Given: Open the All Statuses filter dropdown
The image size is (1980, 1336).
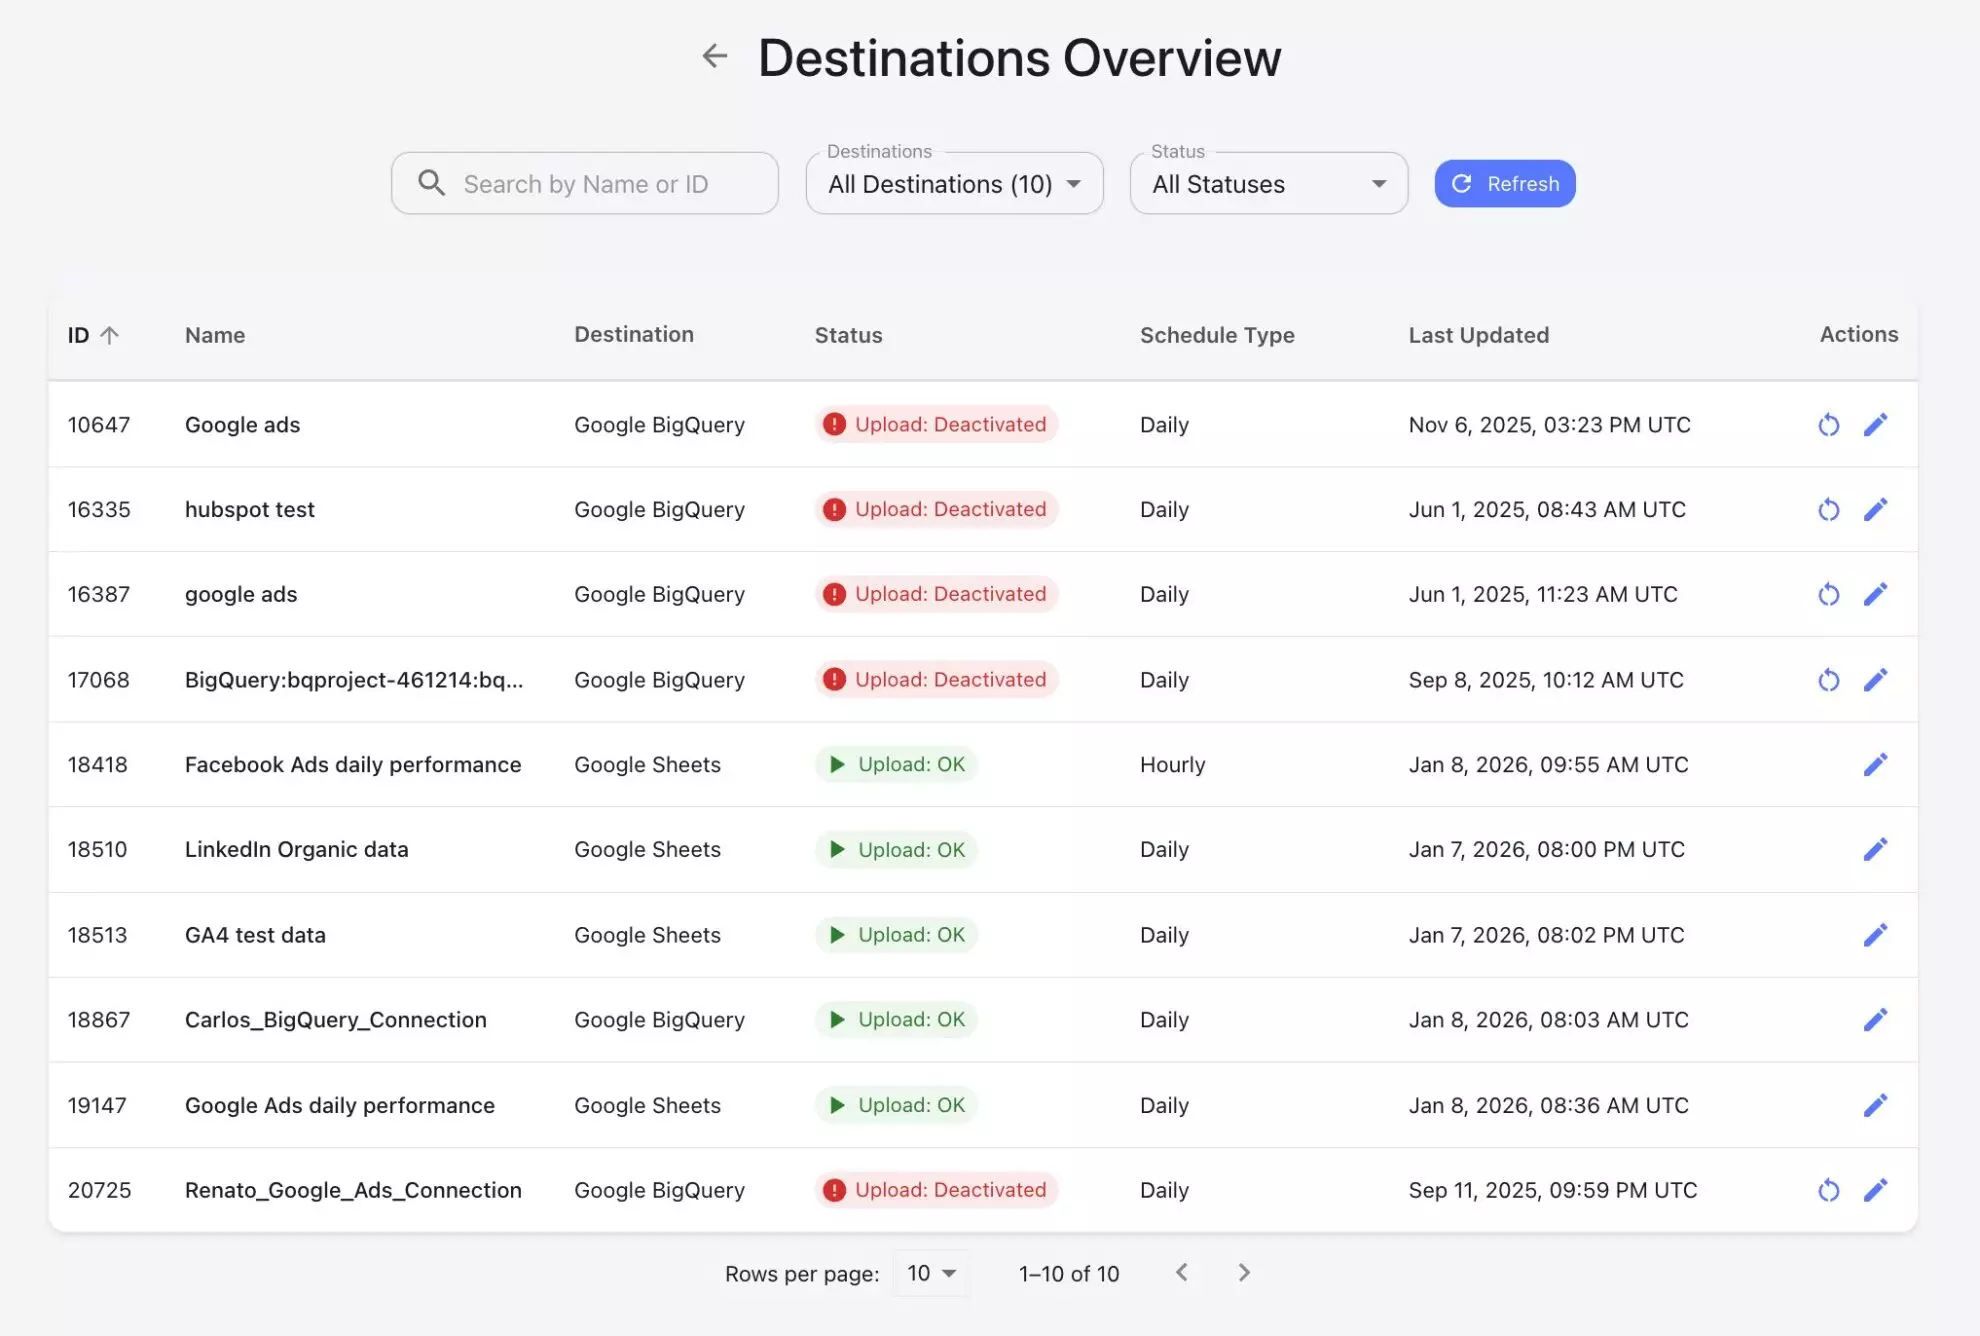Looking at the screenshot, I should pyautogui.click(x=1268, y=184).
